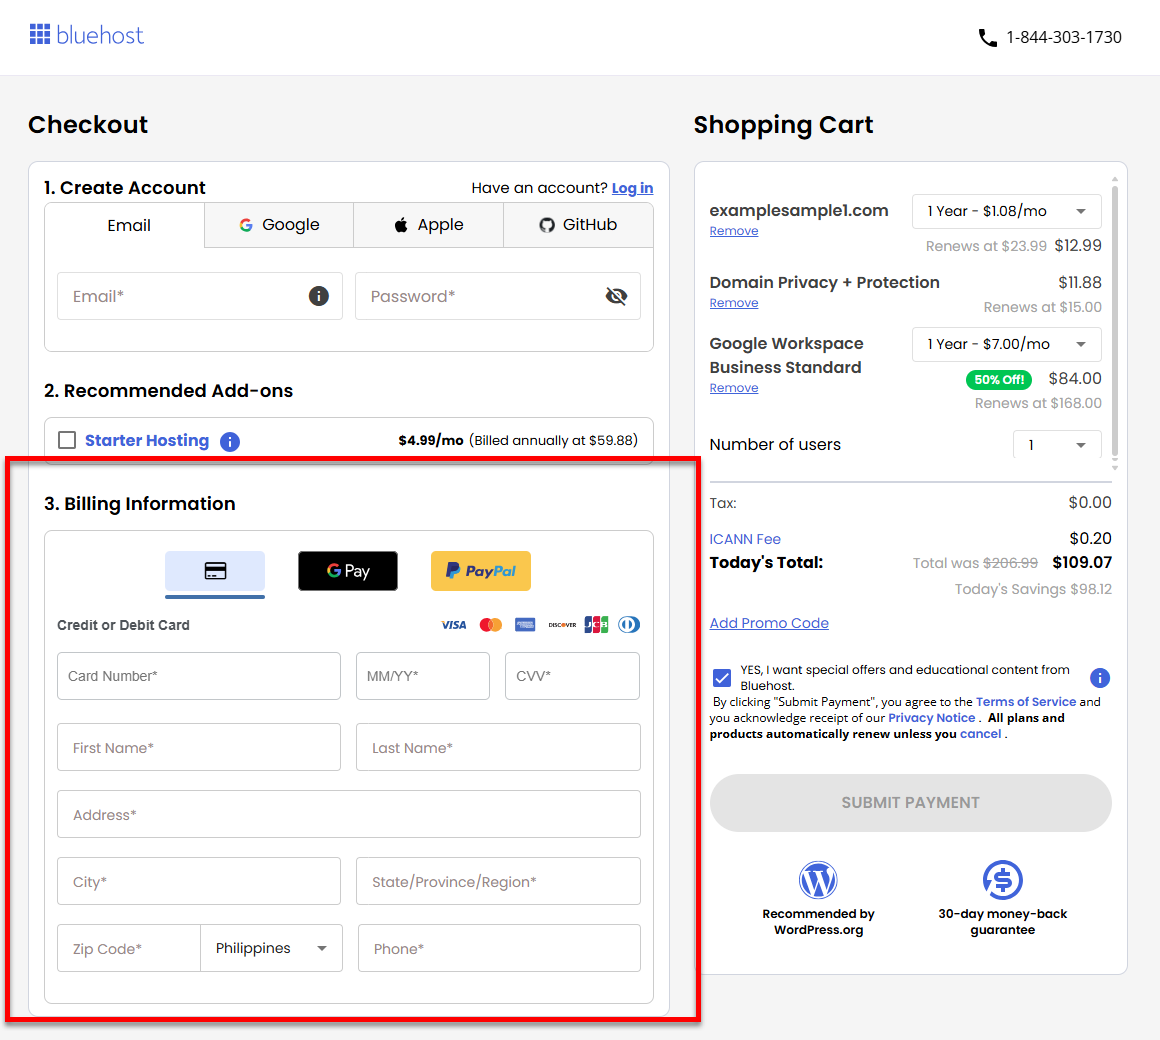
Task: Open the Workspace 1 Year - $7.00/mo dropdown
Action: pos(1007,344)
